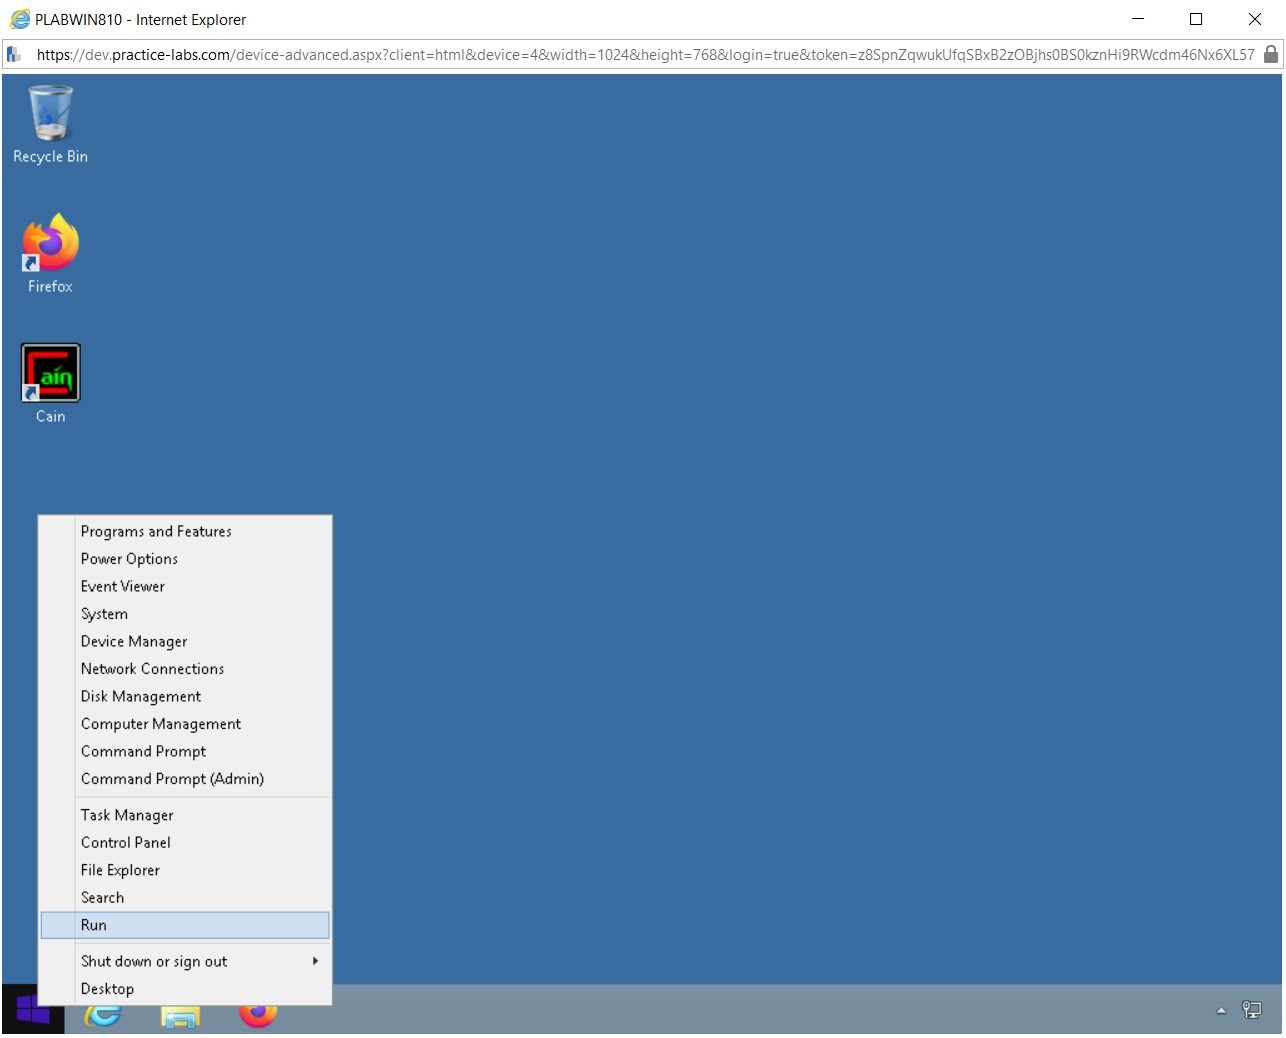Open Internet Explorer from the taskbar
1286x1038 pixels.
pos(103,1013)
